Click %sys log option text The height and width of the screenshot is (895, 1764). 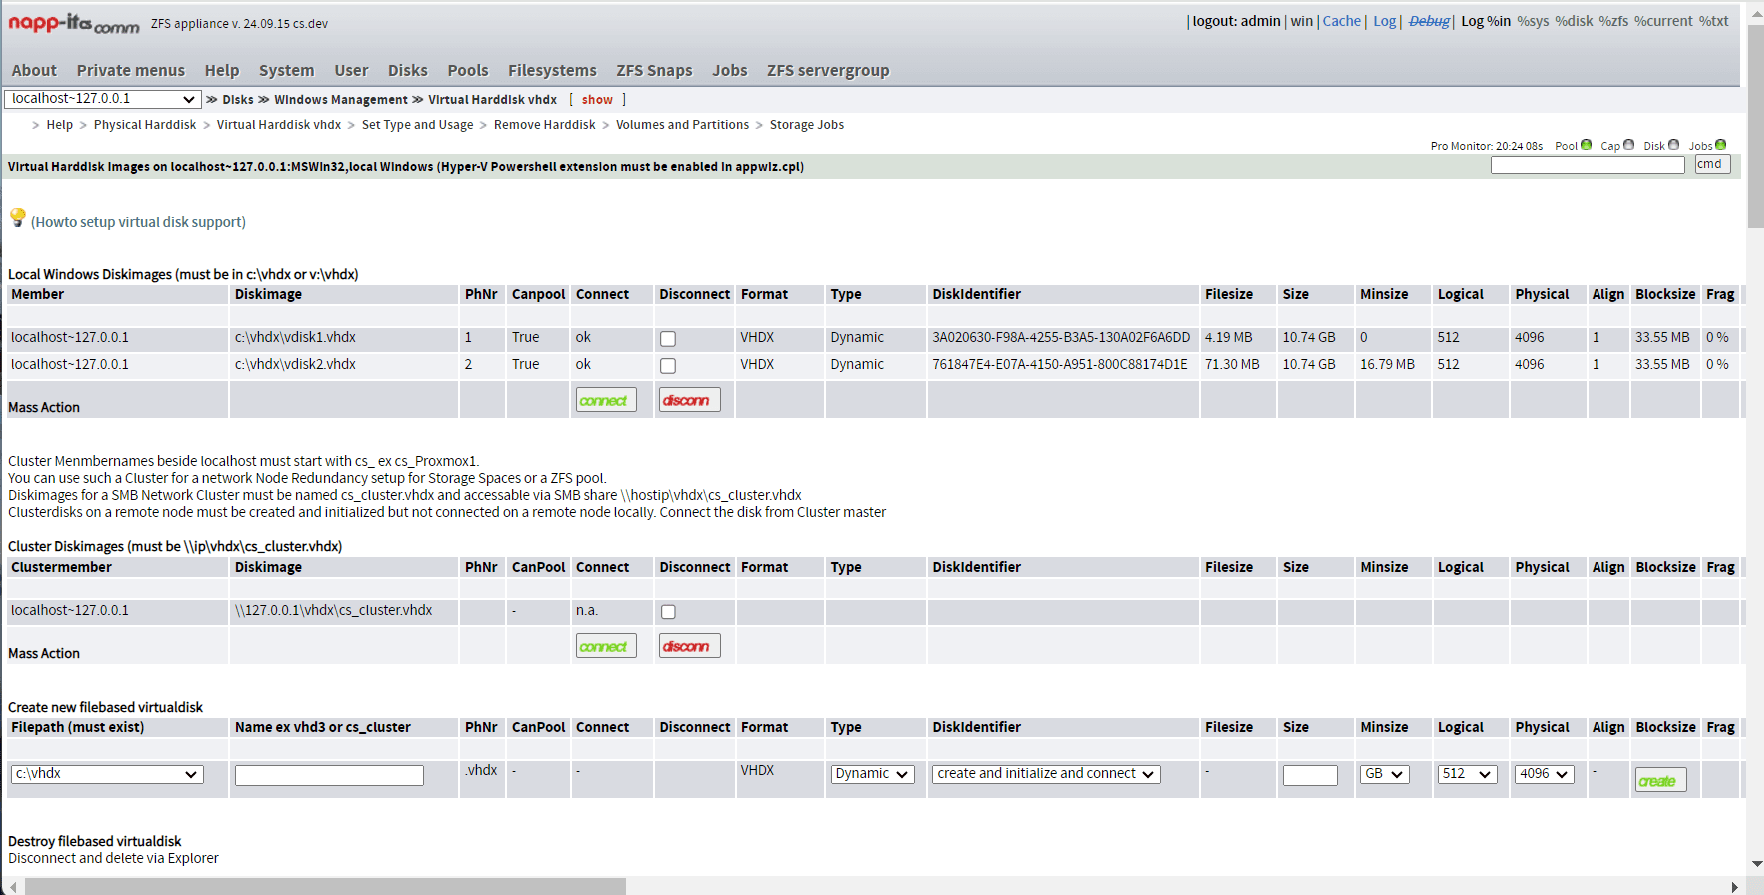(1533, 21)
